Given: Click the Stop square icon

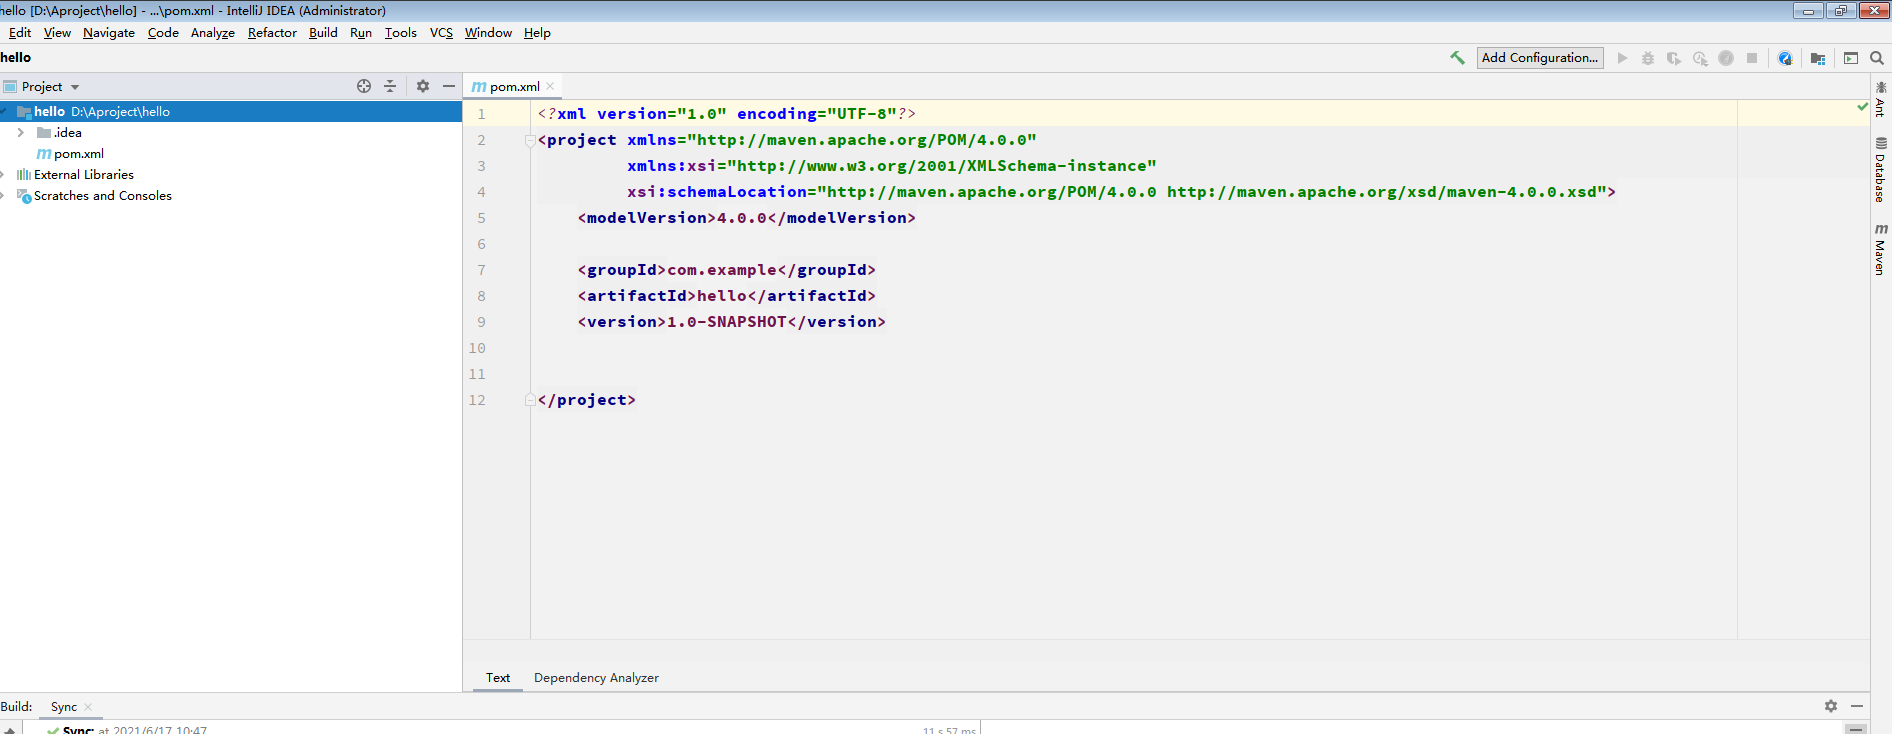Looking at the screenshot, I should point(1752,58).
